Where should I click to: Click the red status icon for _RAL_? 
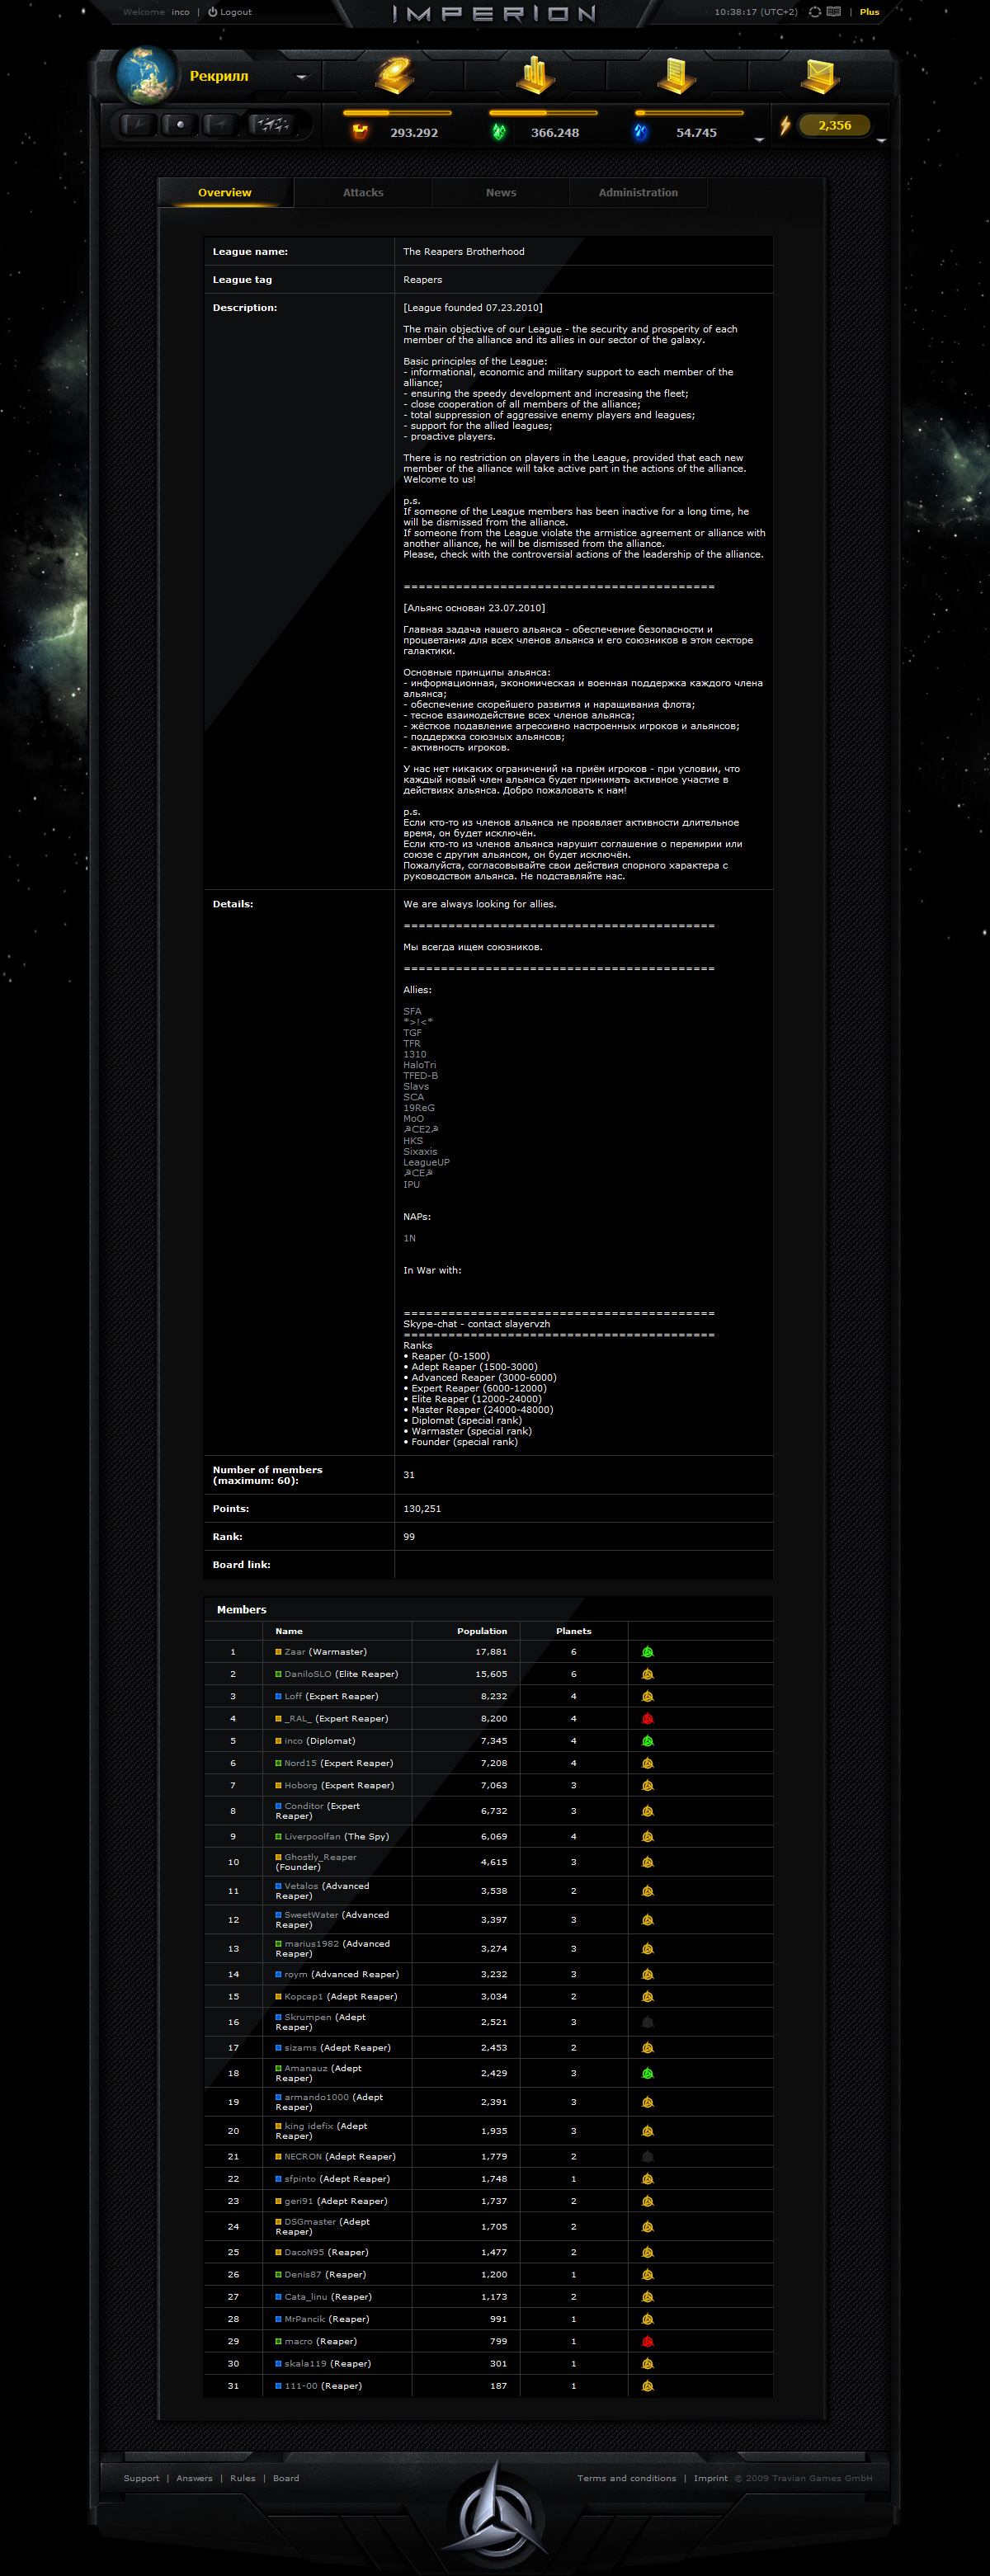[x=647, y=1719]
